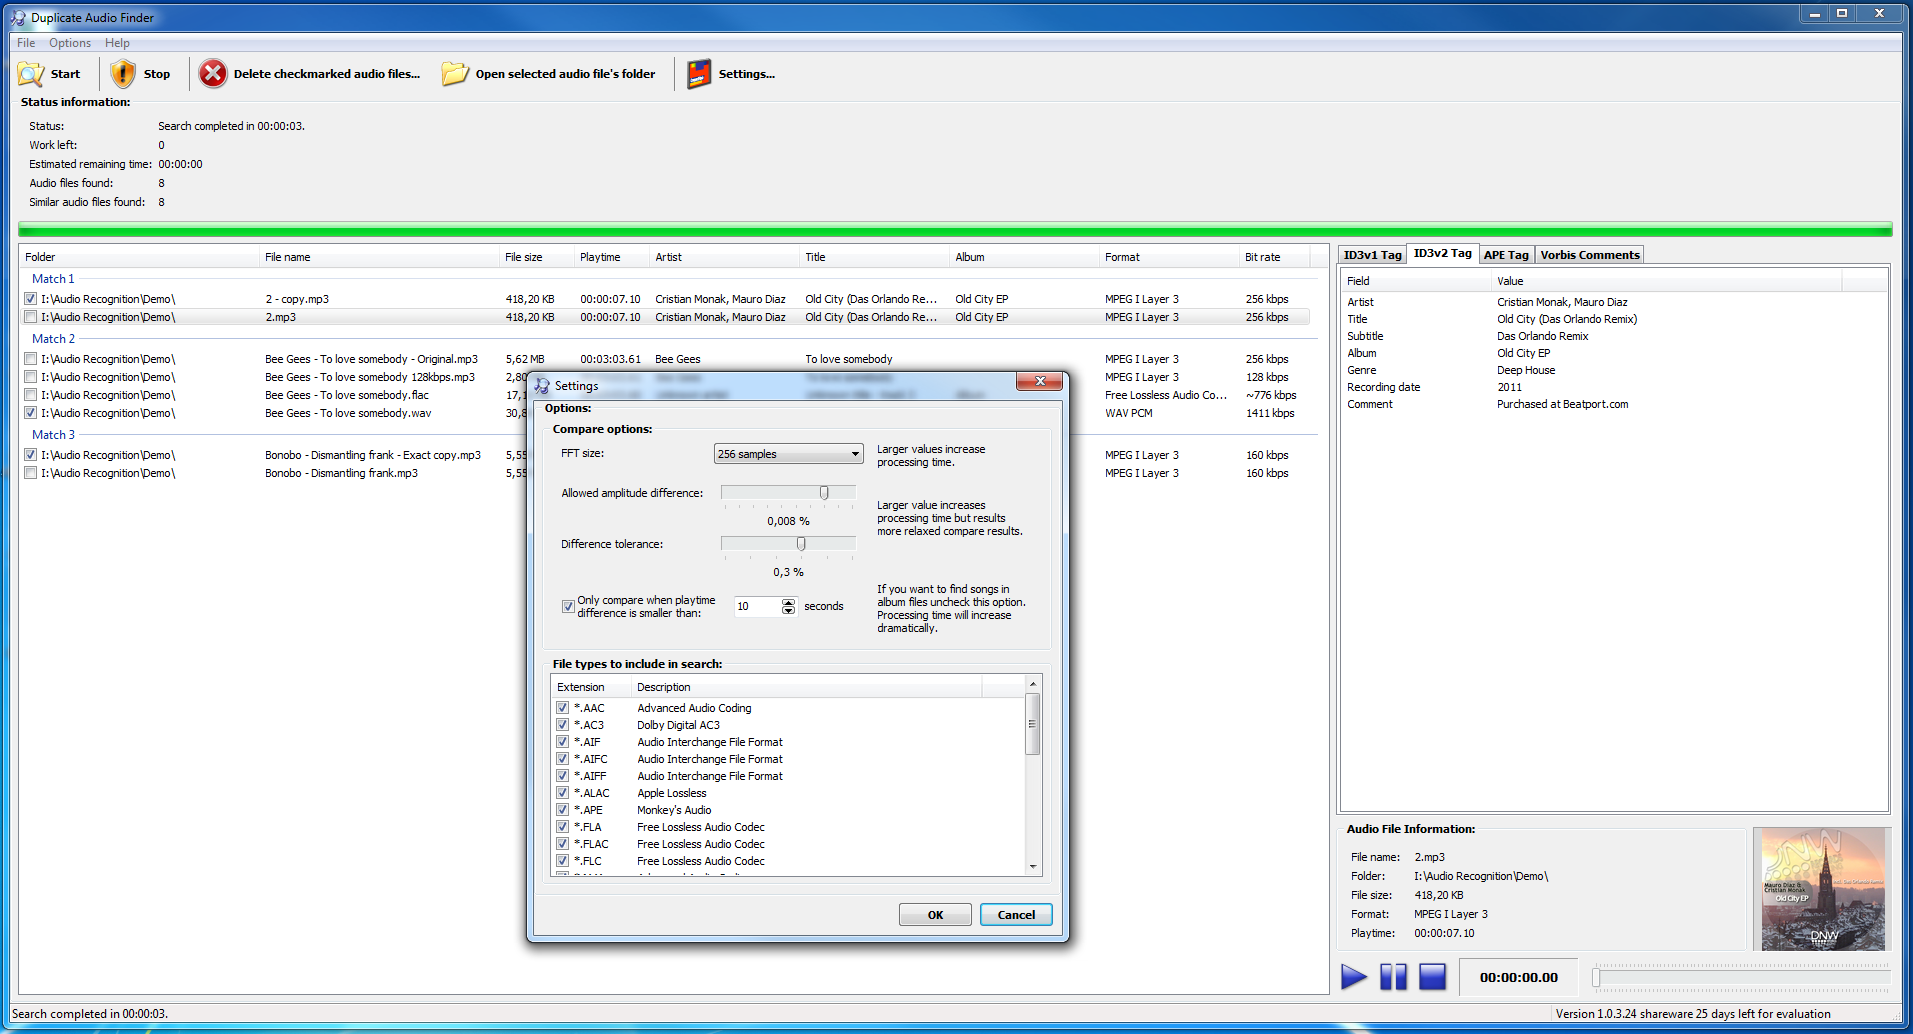Viewport: 1913px width, 1034px height.
Task: Open the Settings toolbar icon
Action: point(699,74)
